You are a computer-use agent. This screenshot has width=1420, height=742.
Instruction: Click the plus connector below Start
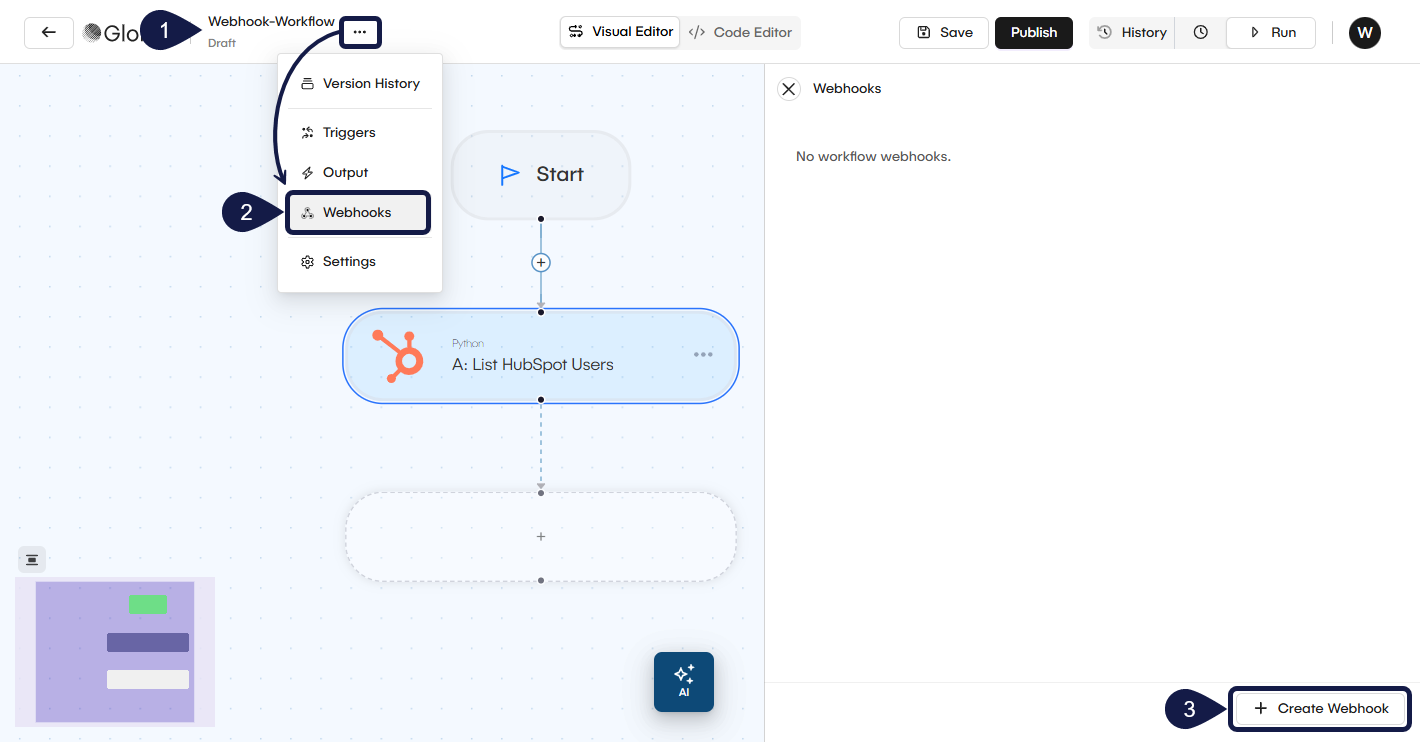coord(541,262)
